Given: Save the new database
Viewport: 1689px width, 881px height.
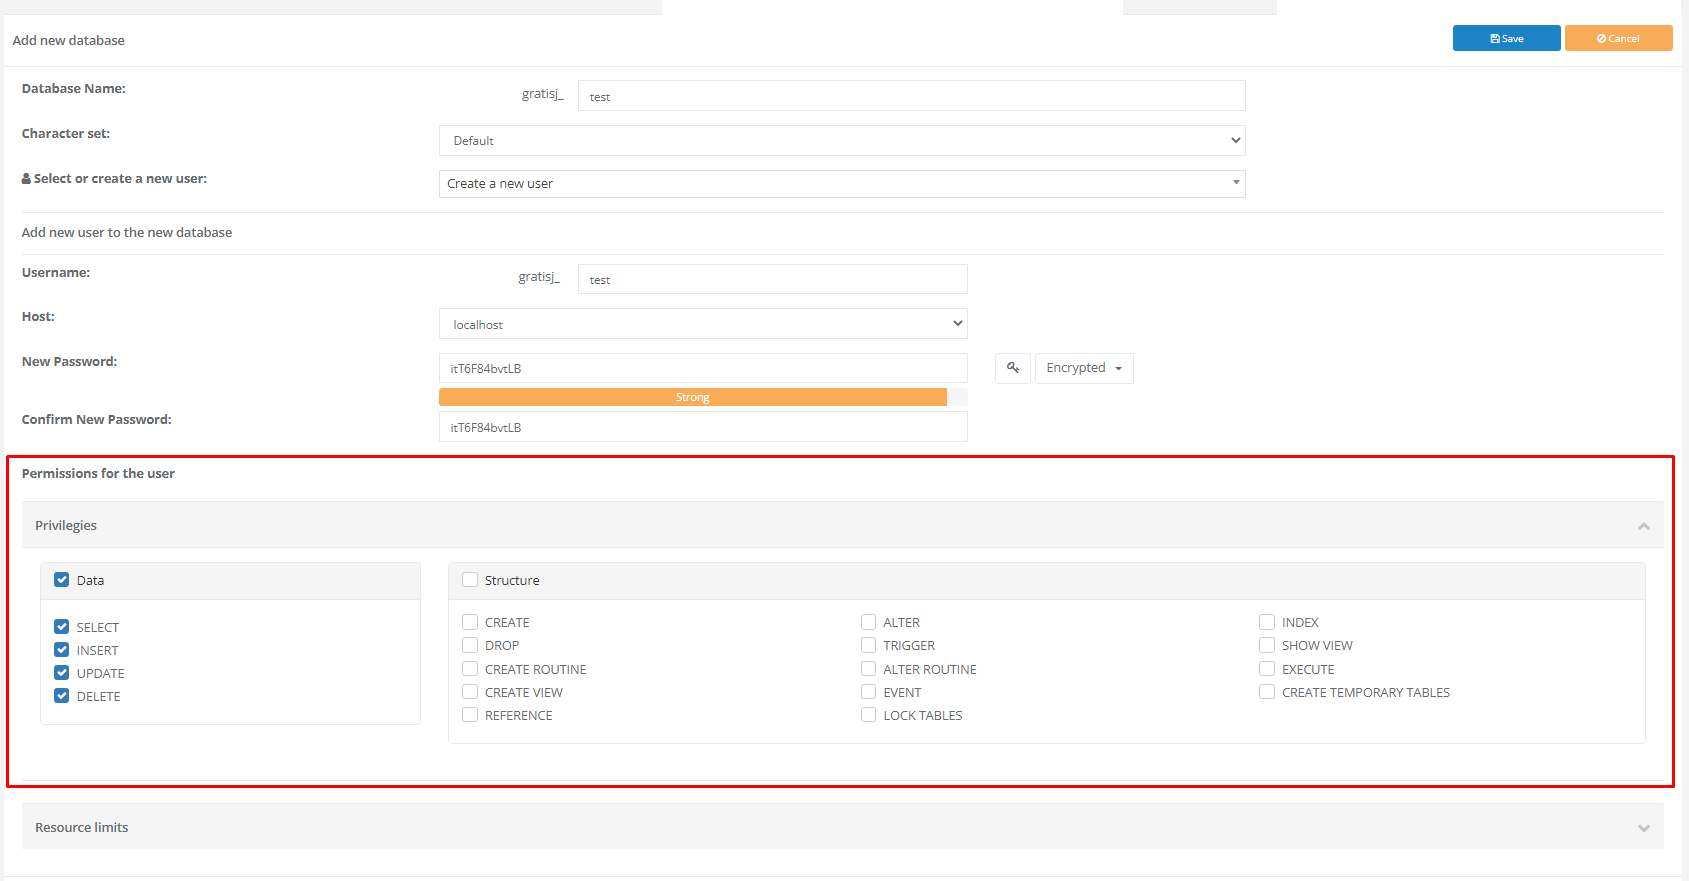Looking at the screenshot, I should 1506,38.
